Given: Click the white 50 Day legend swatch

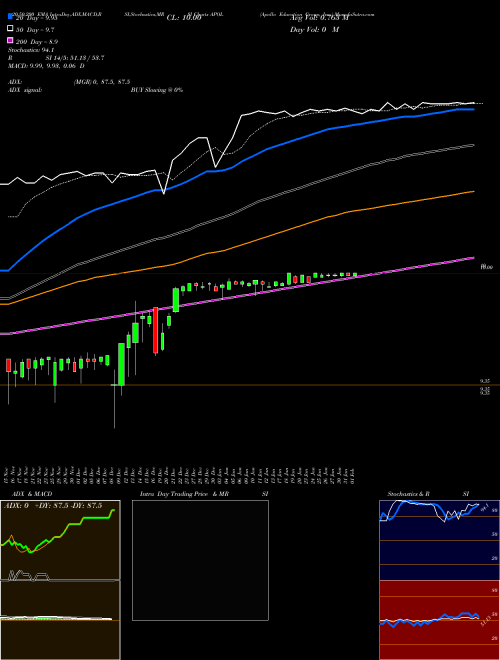Looking at the screenshot, I should 10,29.
